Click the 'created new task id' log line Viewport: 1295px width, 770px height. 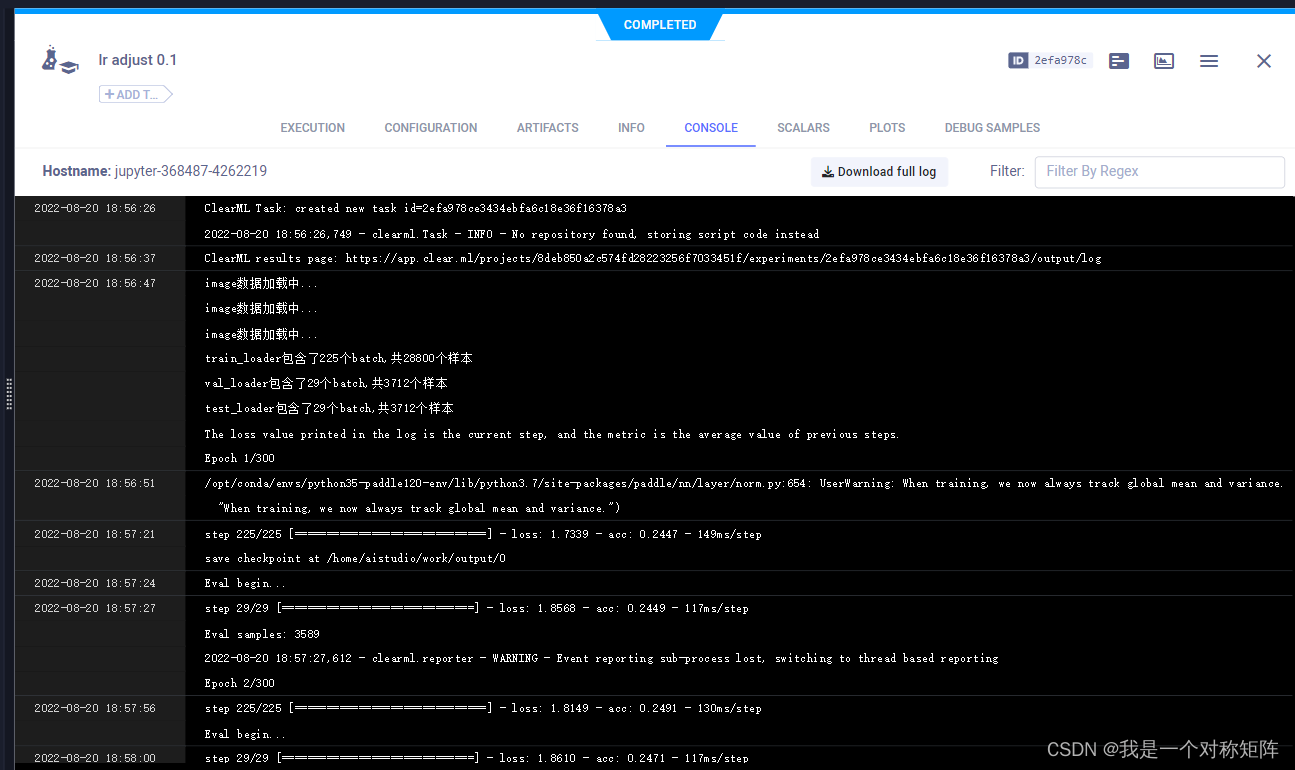415,209
